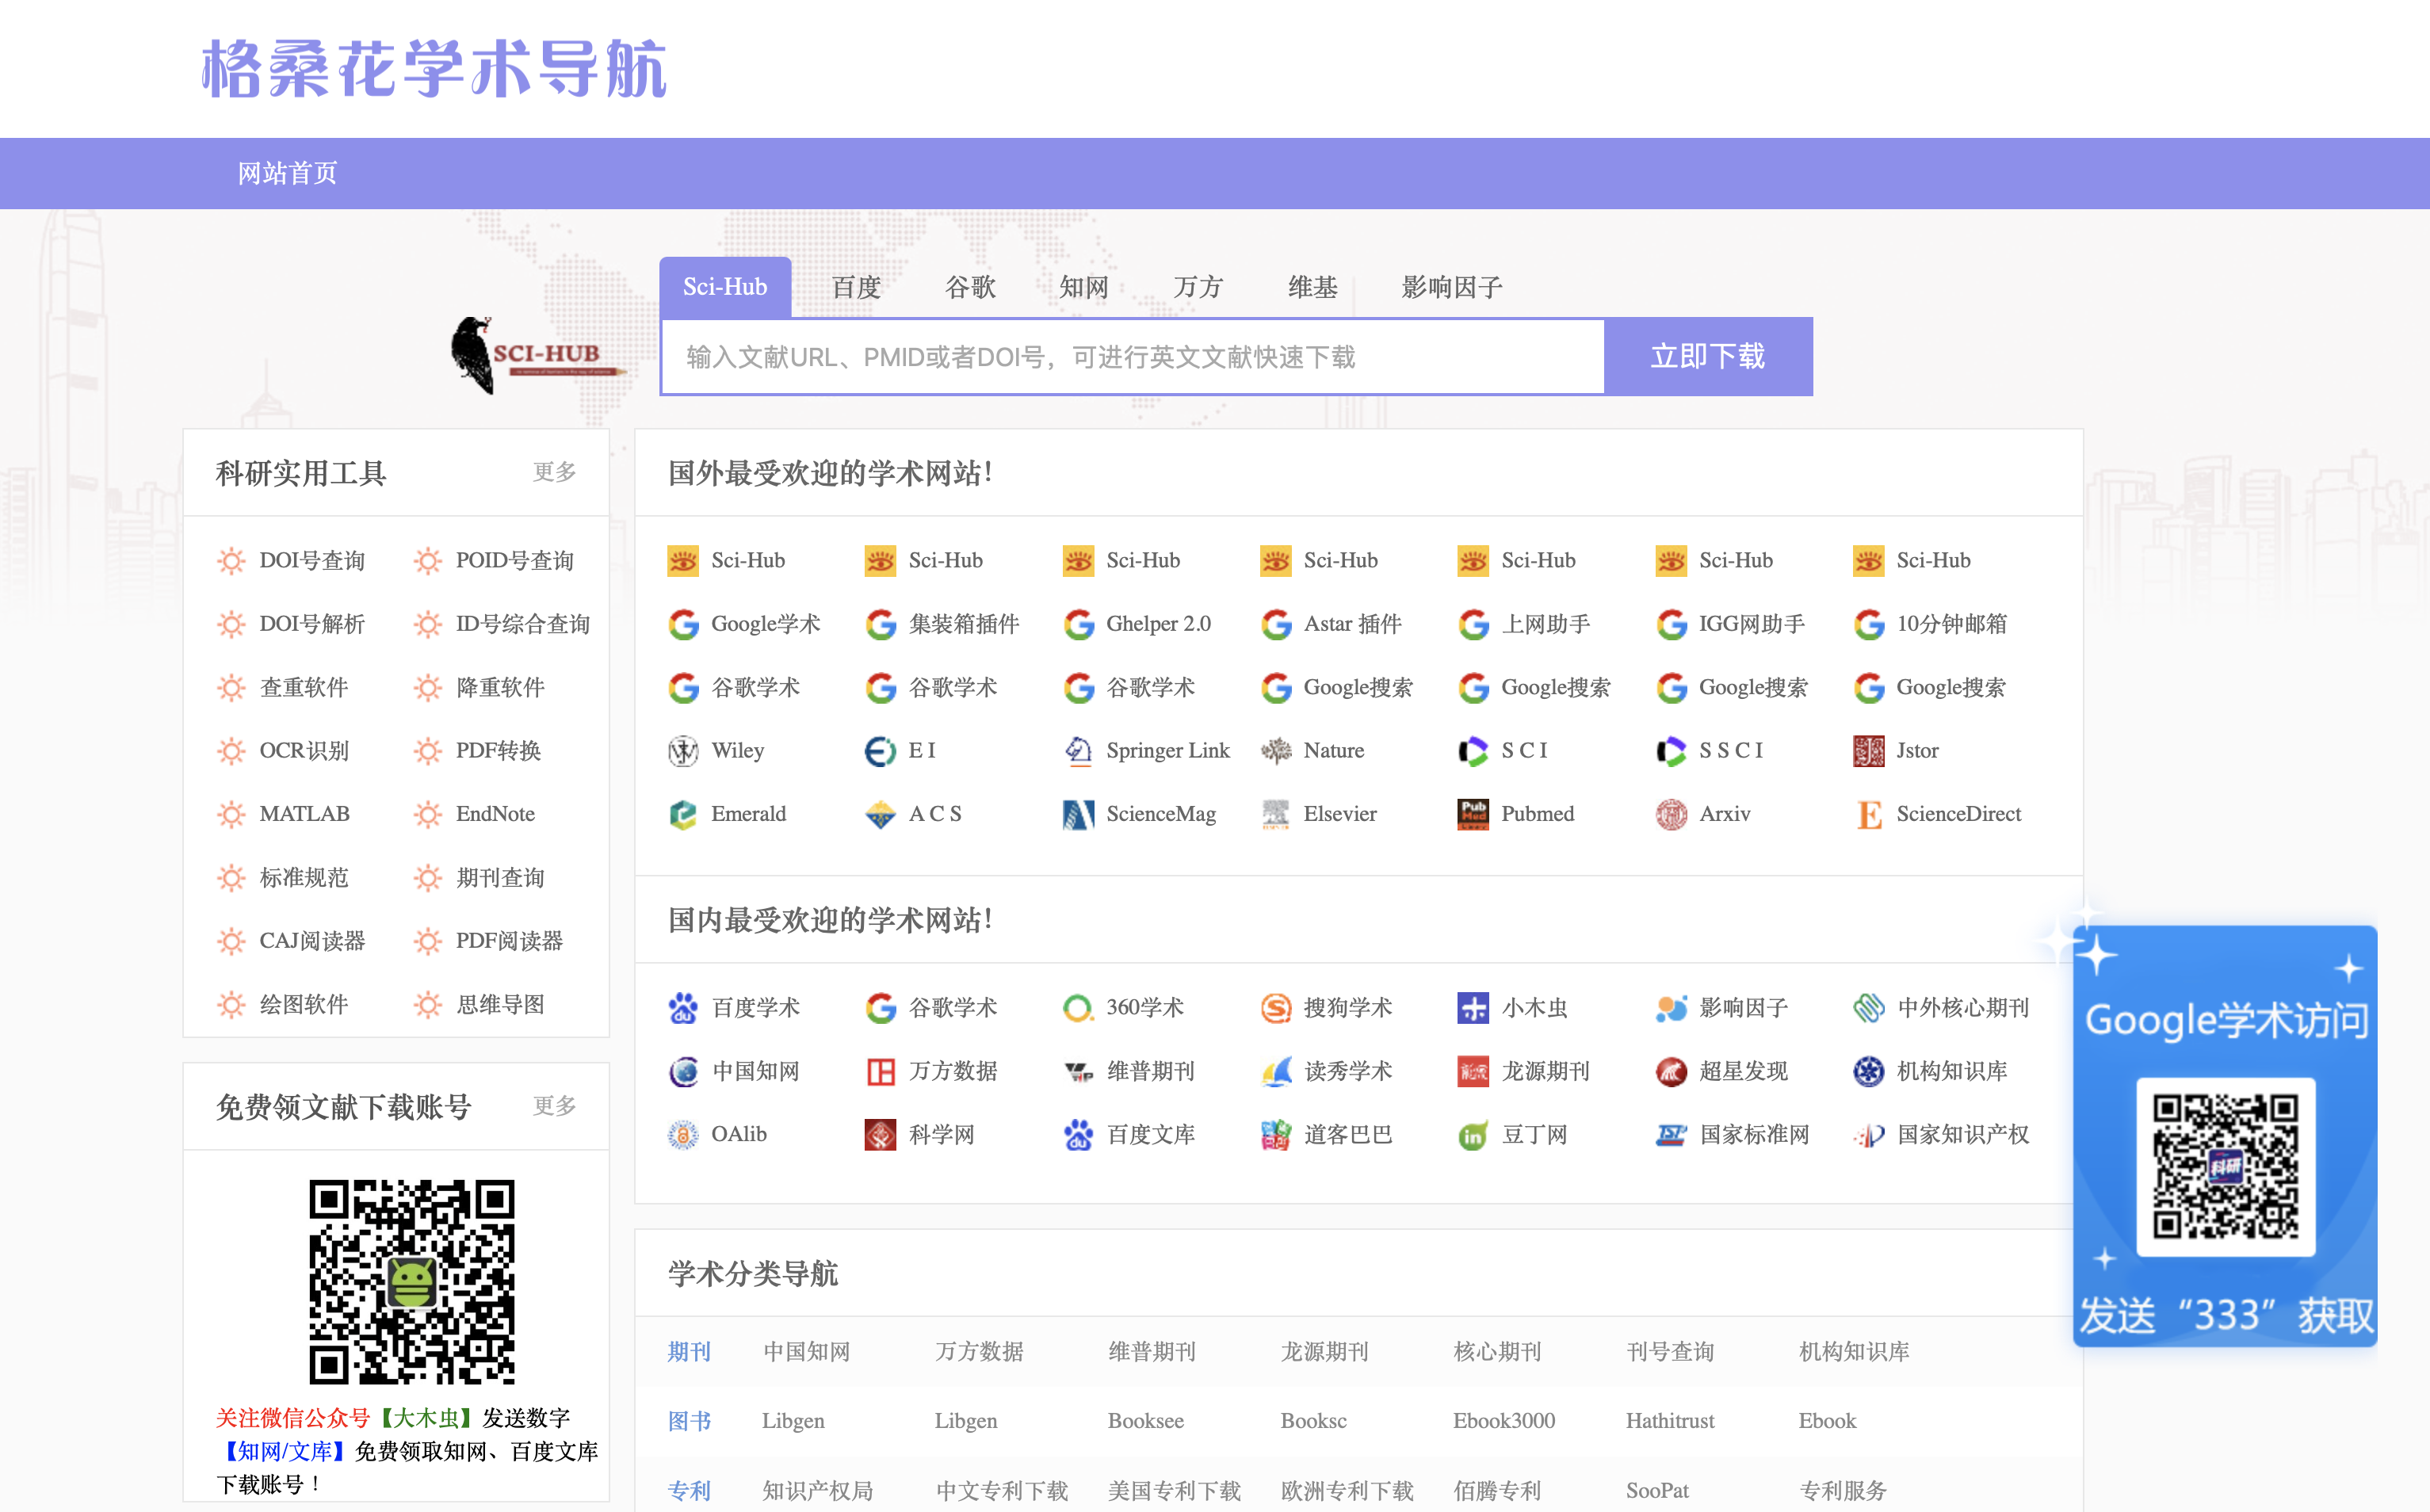The image size is (2430, 1512).
Task: Switch to the 百度 search tab
Action: click(x=857, y=287)
